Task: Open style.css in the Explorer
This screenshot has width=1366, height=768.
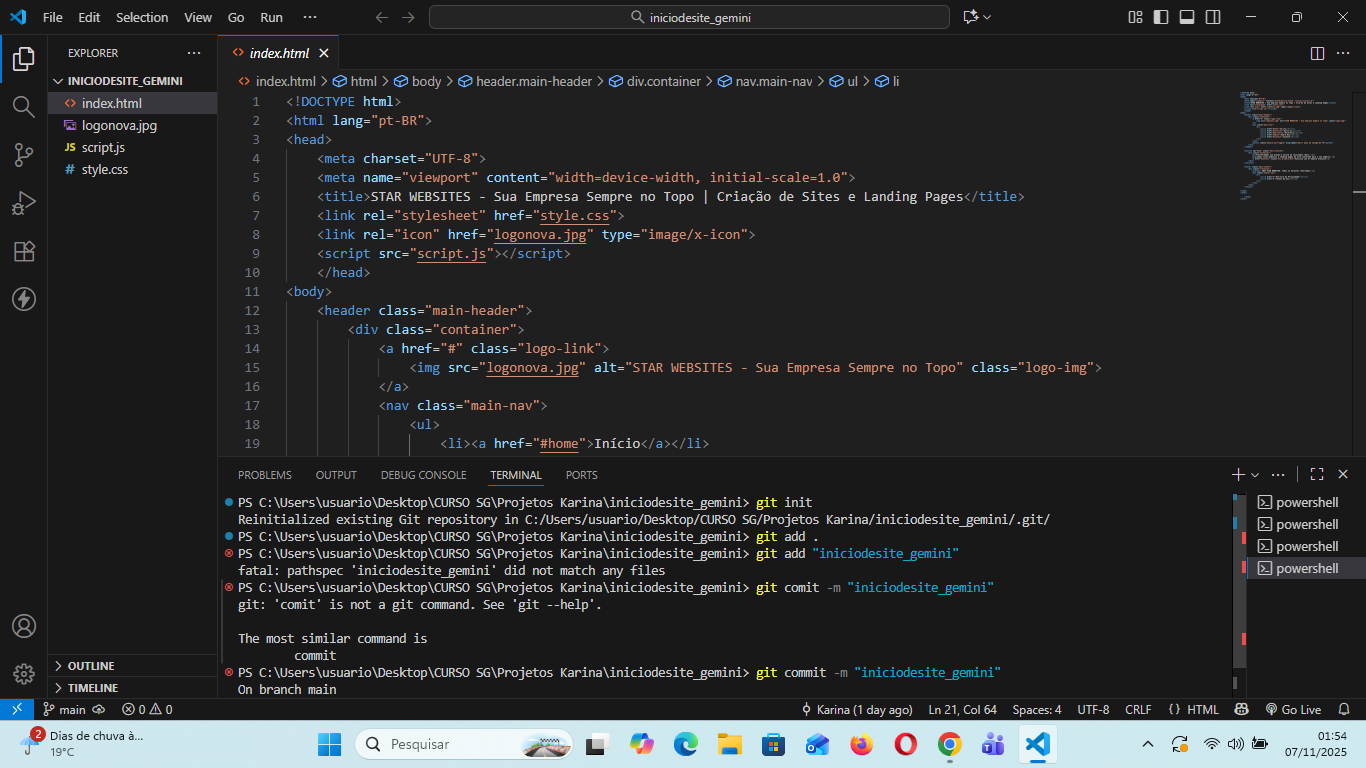Action: (x=104, y=170)
